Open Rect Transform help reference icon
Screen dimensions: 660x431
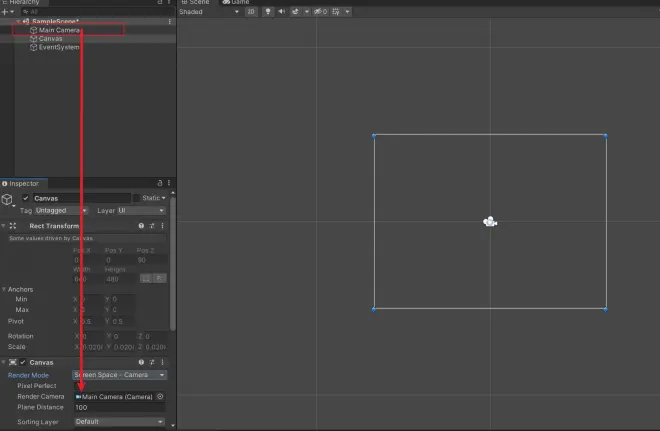click(141, 226)
